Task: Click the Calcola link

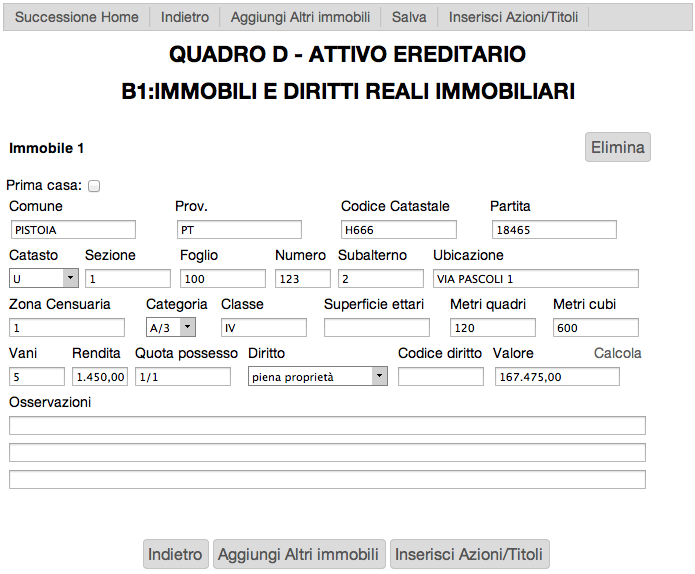Action: click(617, 353)
